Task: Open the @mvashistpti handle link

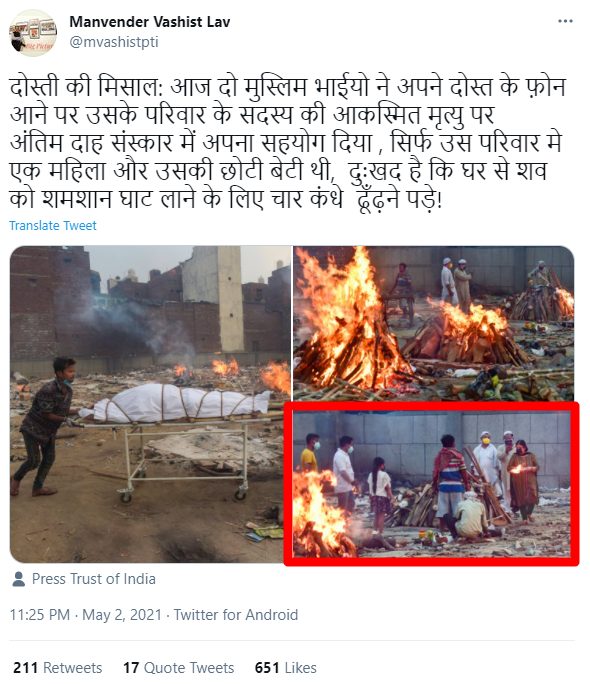Action: 114,42
